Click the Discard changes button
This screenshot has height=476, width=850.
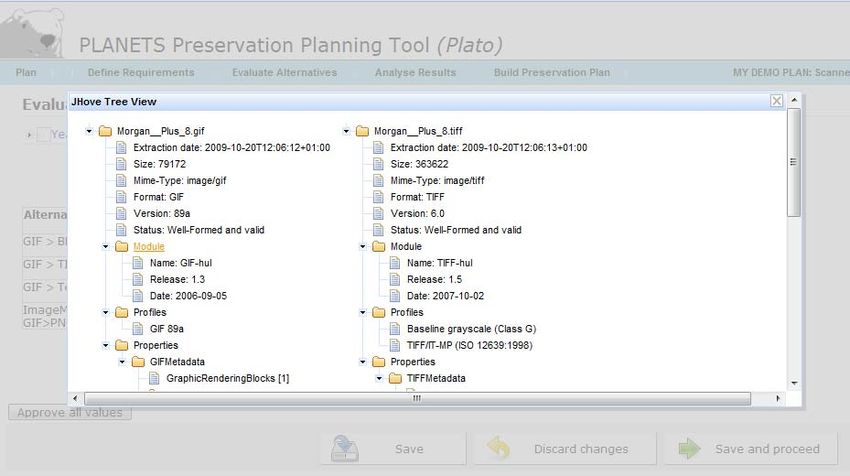(565, 449)
